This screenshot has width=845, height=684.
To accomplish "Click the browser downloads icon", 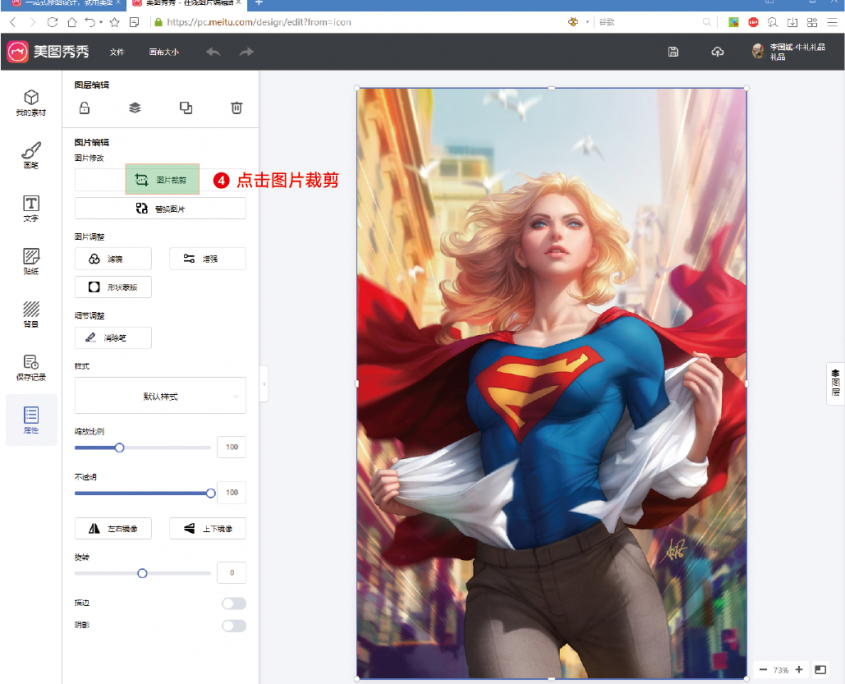I will point(792,22).
